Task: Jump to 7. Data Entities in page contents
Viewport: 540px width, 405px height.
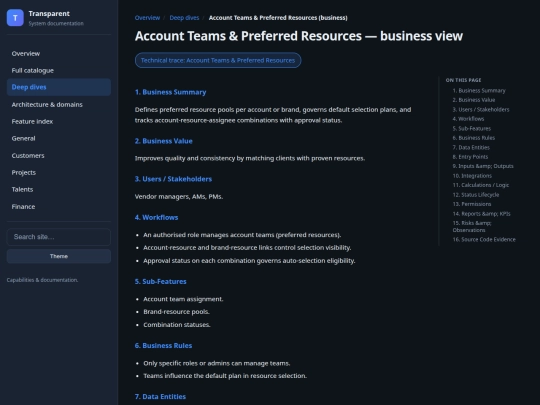Action: (x=471, y=147)
